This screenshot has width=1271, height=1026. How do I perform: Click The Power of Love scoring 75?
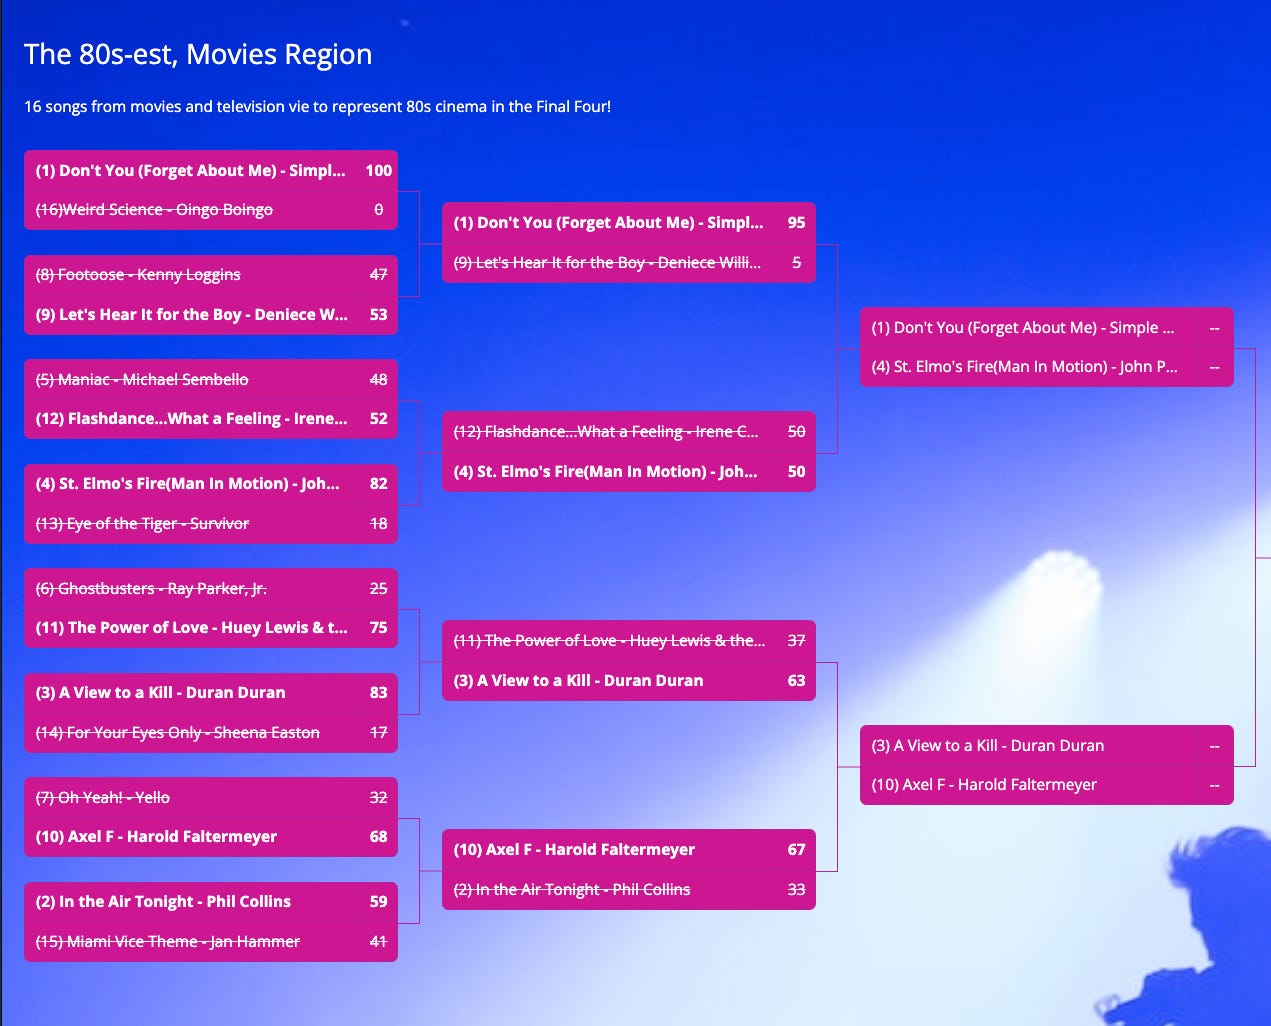pos(211,627)
